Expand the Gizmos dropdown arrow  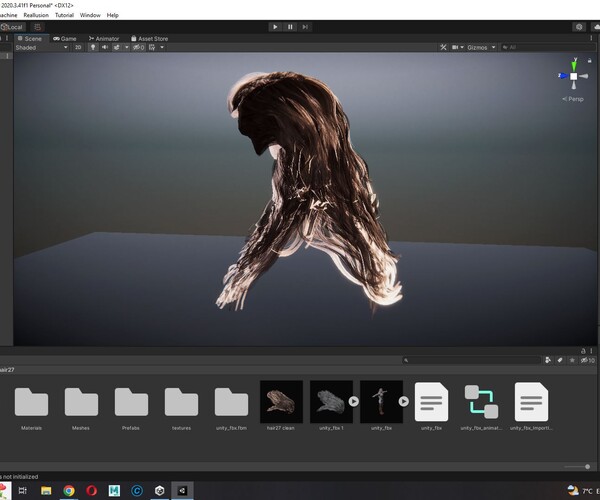(x=493, y=47)
